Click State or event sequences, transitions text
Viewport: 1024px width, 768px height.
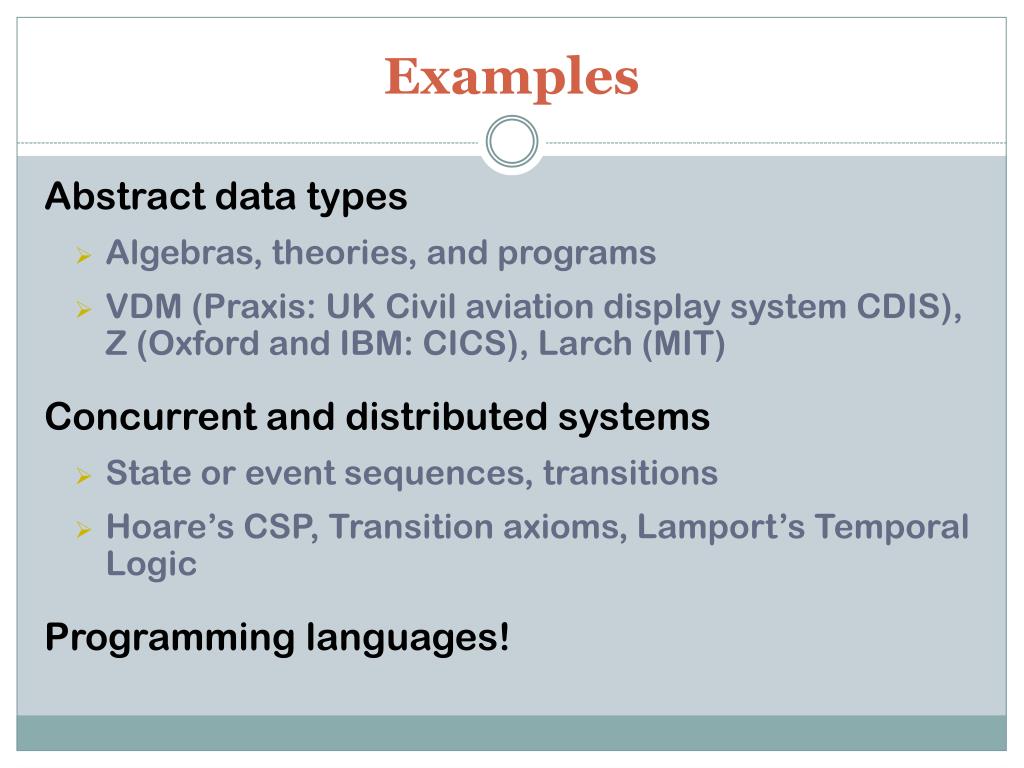pos(411,473)
